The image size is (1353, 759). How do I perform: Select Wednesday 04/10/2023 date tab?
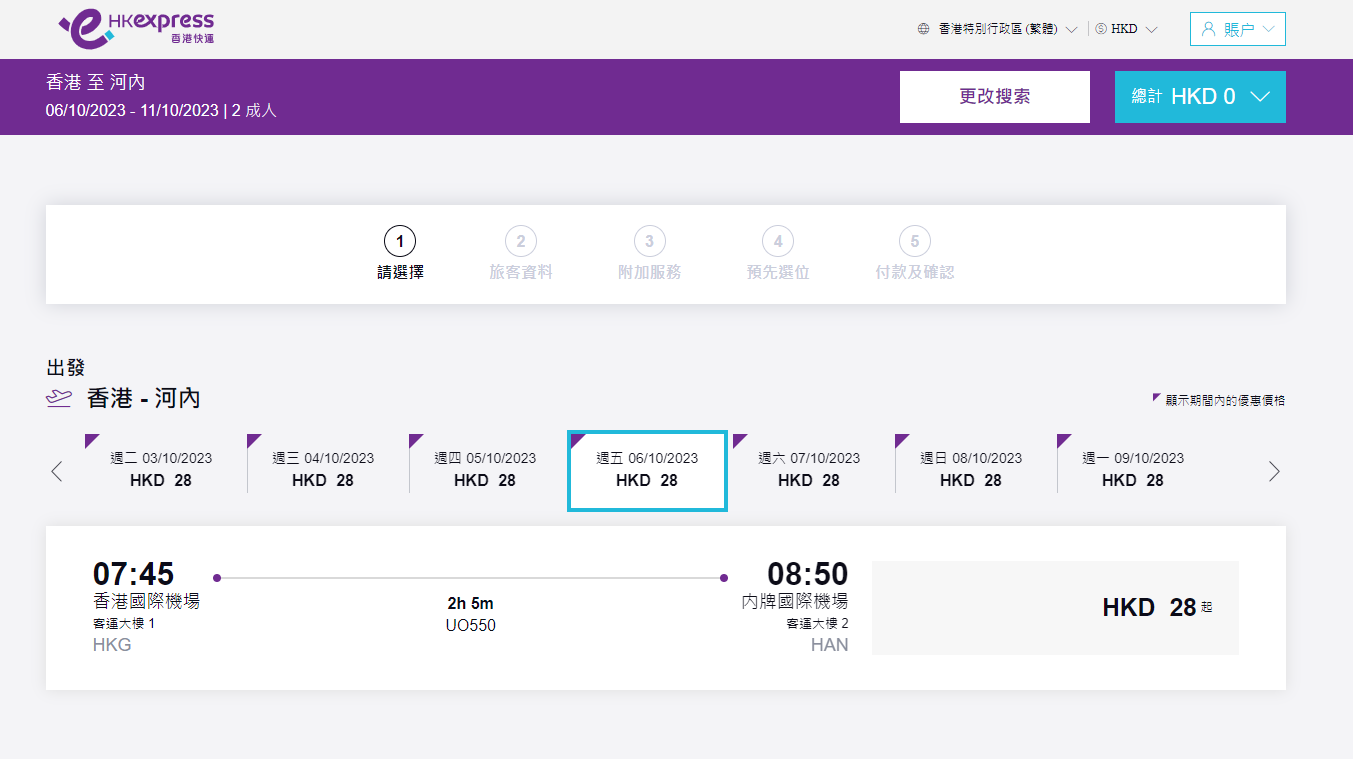[323, 469]
